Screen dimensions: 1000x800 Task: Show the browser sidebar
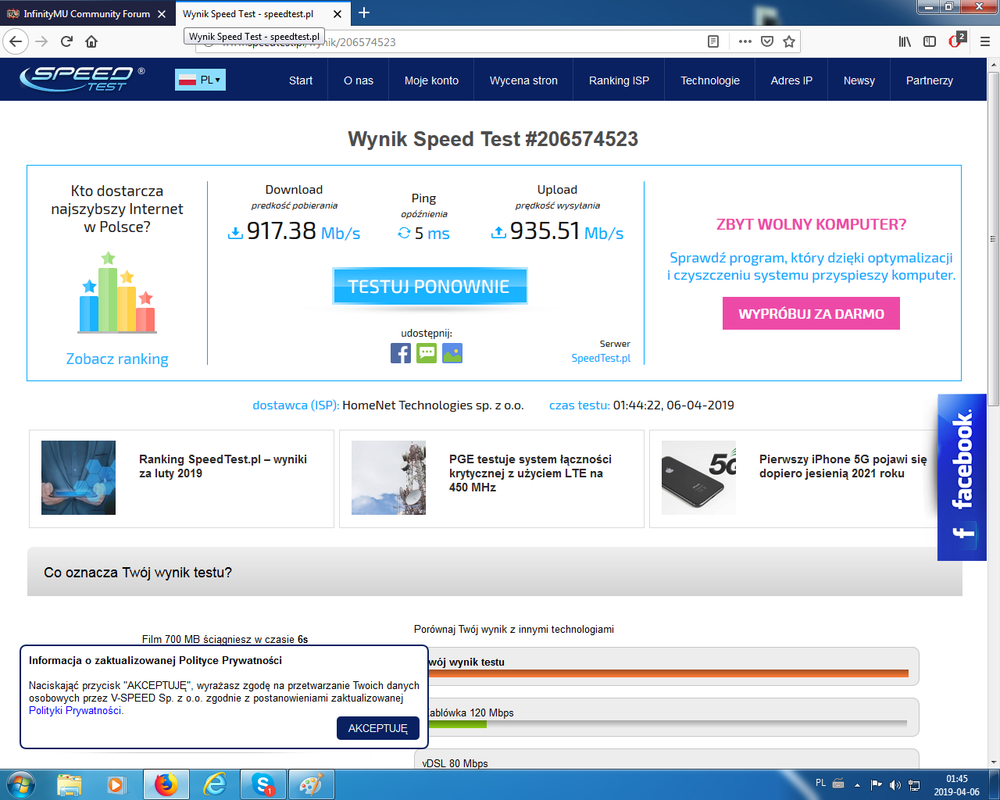pyautogui.click(x=929, y=41)
